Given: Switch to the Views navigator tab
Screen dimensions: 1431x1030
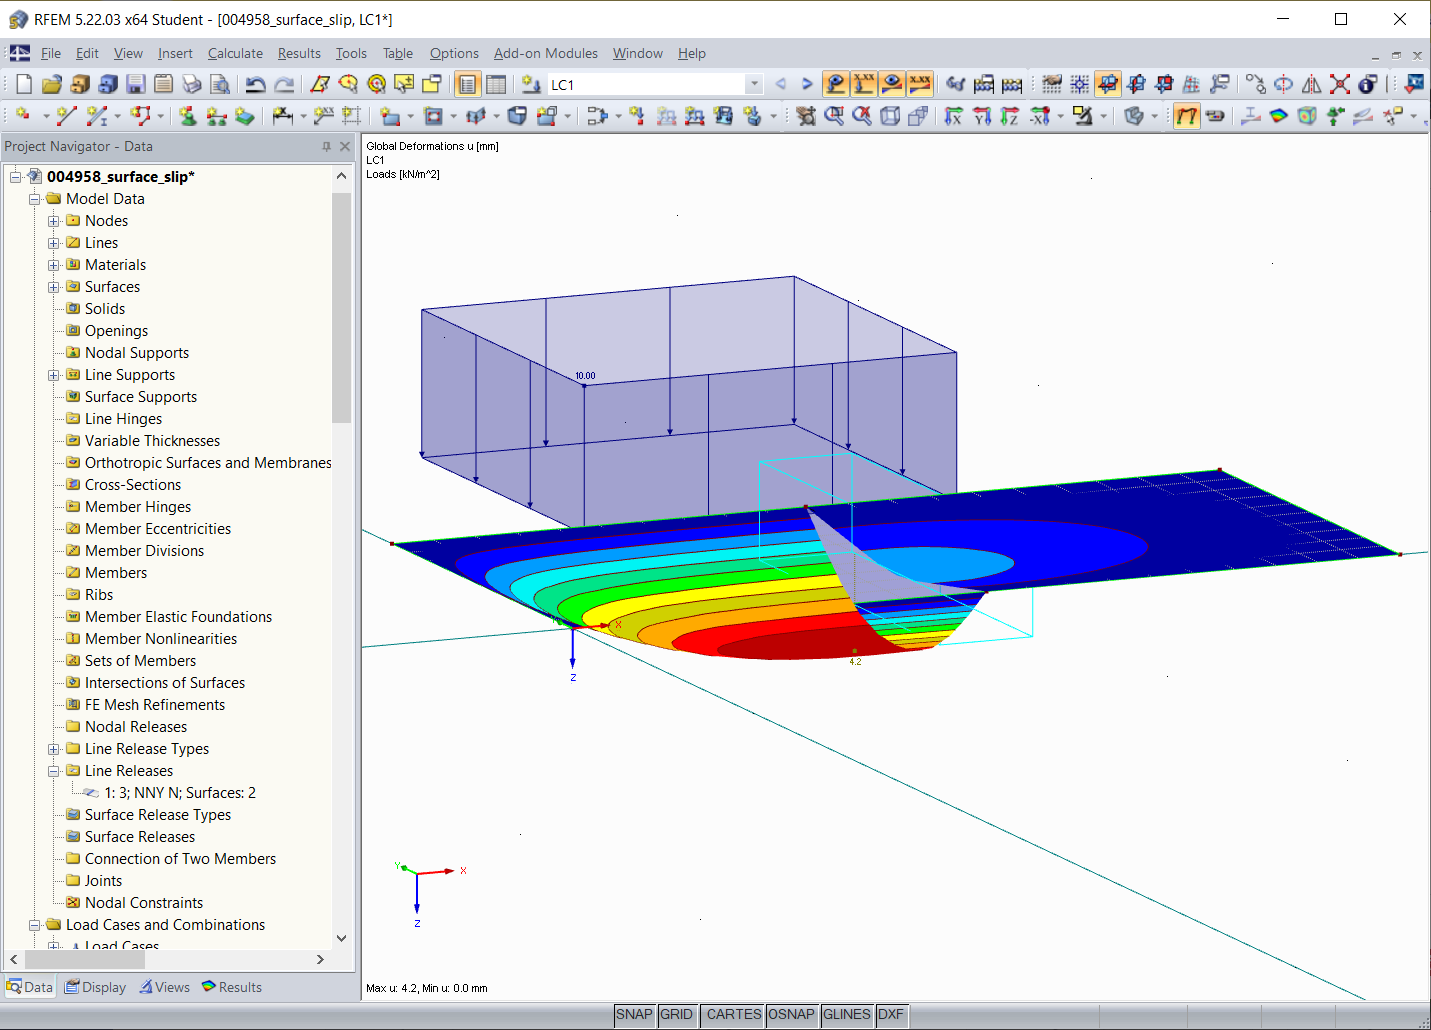Looking at the screenshot, I should (164, 987).
